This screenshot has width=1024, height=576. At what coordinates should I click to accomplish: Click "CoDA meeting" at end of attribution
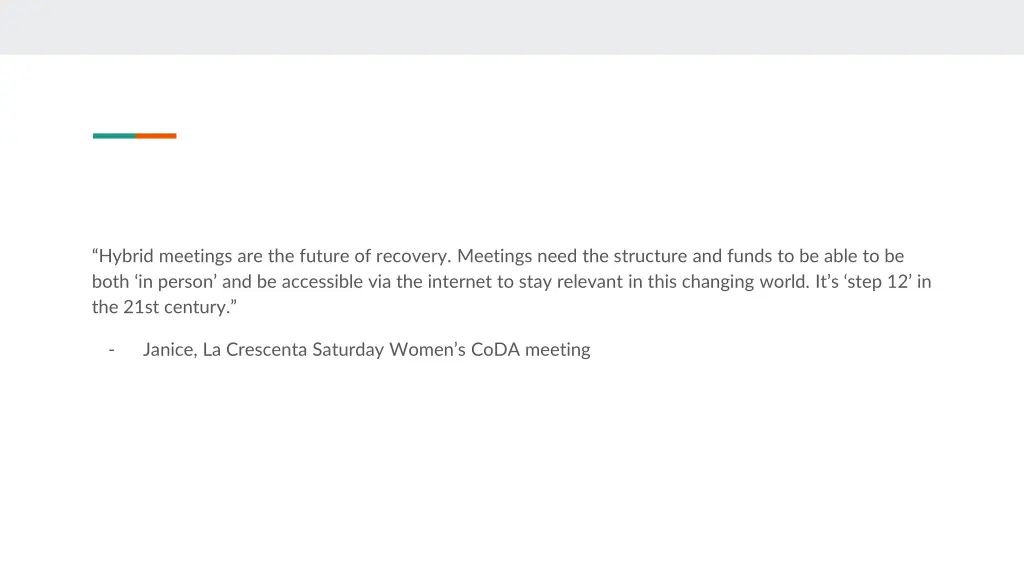coord(530,349)
